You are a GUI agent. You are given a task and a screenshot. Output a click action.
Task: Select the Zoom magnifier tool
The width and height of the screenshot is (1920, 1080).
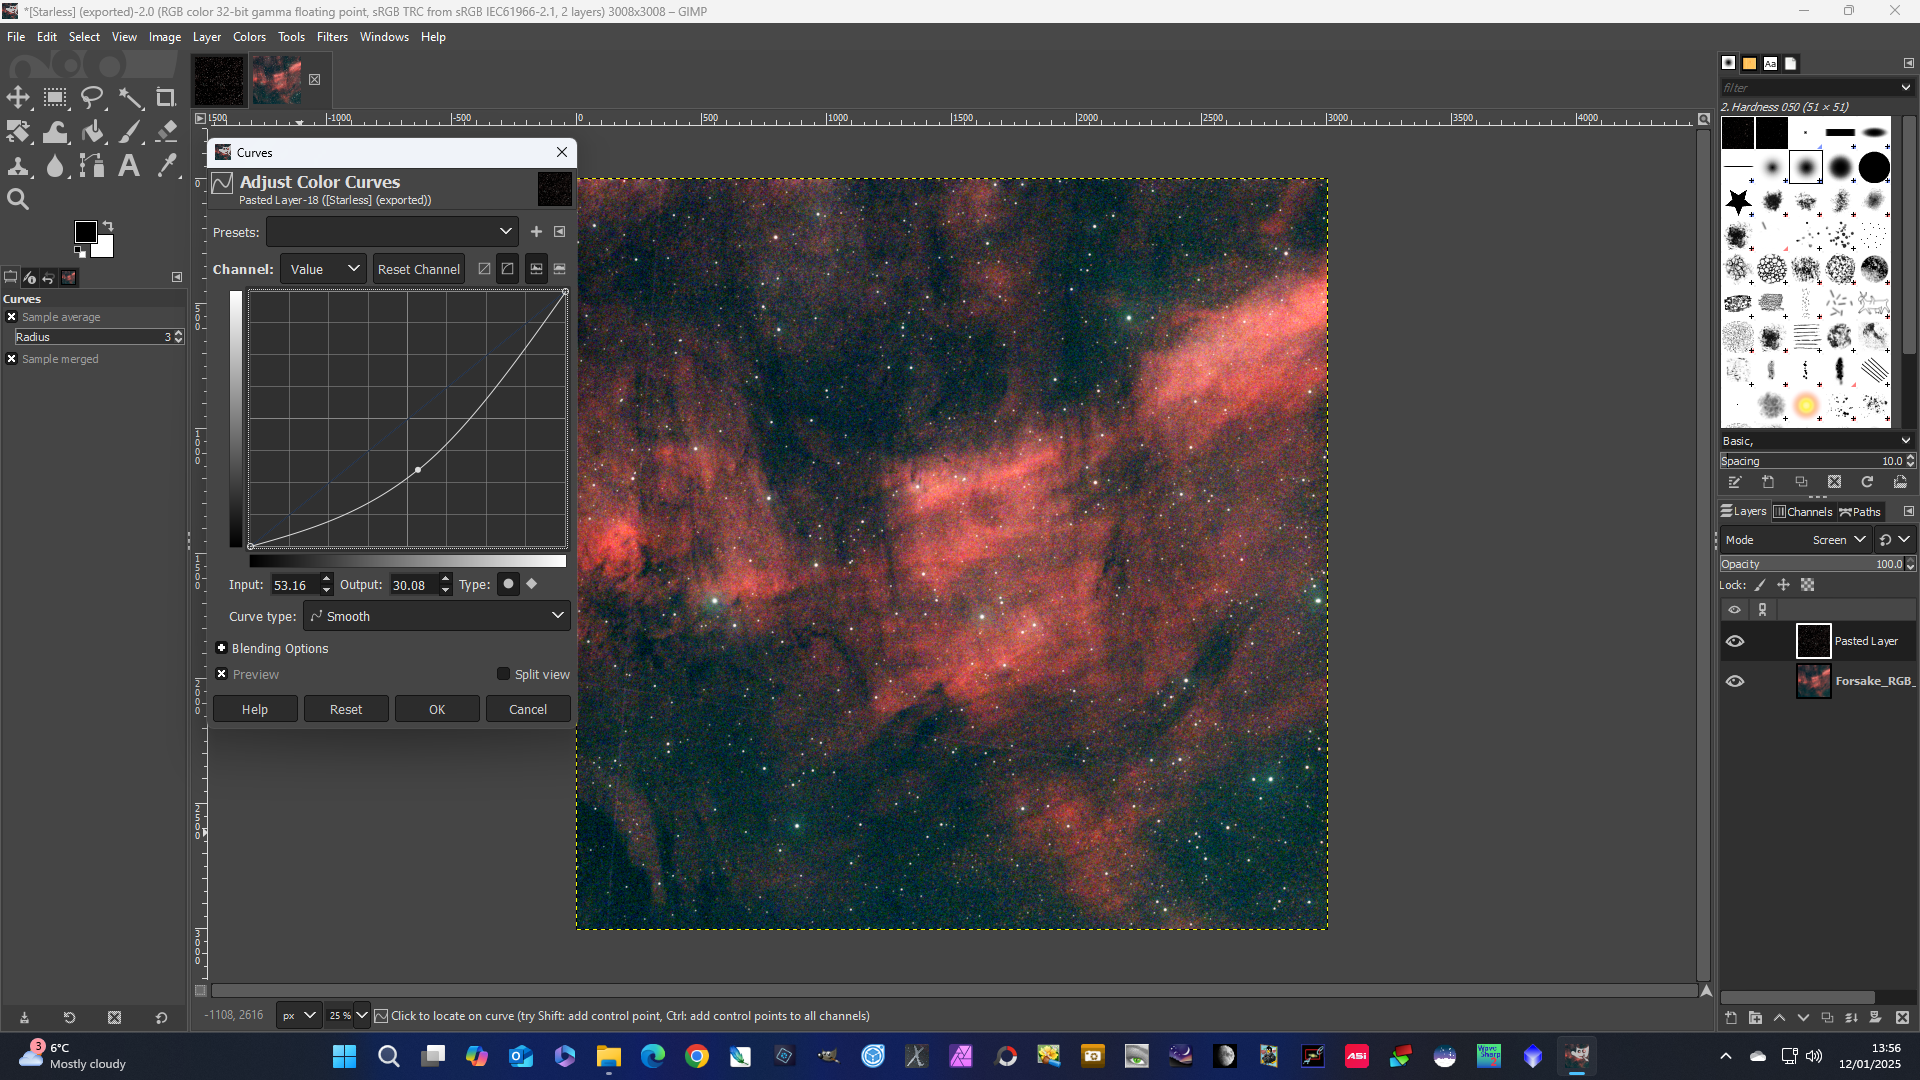pyautogui.click(x=18, y=200)
